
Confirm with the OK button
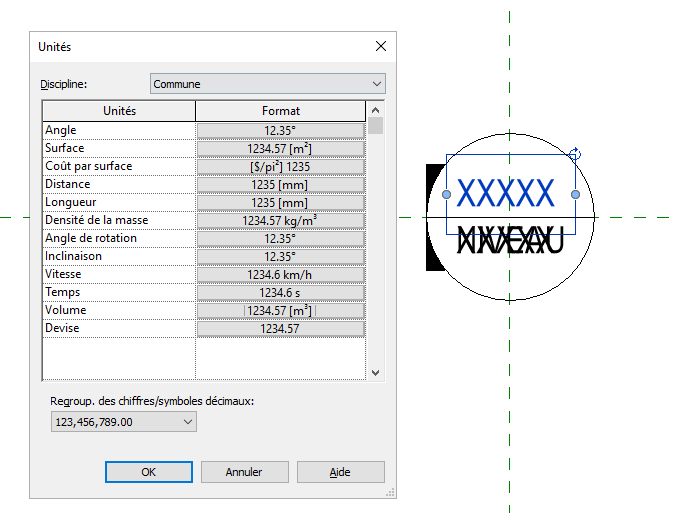(149, 472)
